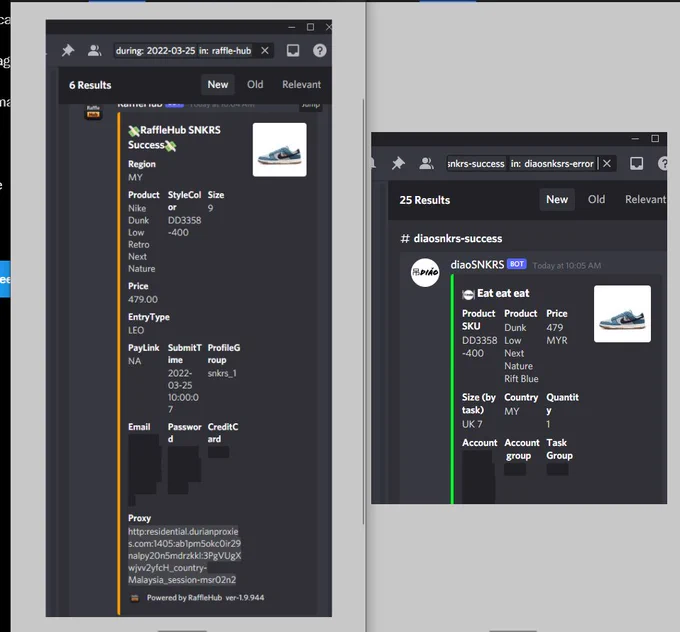Click the in: diaosnkrs-error search filter

(552, 164)
